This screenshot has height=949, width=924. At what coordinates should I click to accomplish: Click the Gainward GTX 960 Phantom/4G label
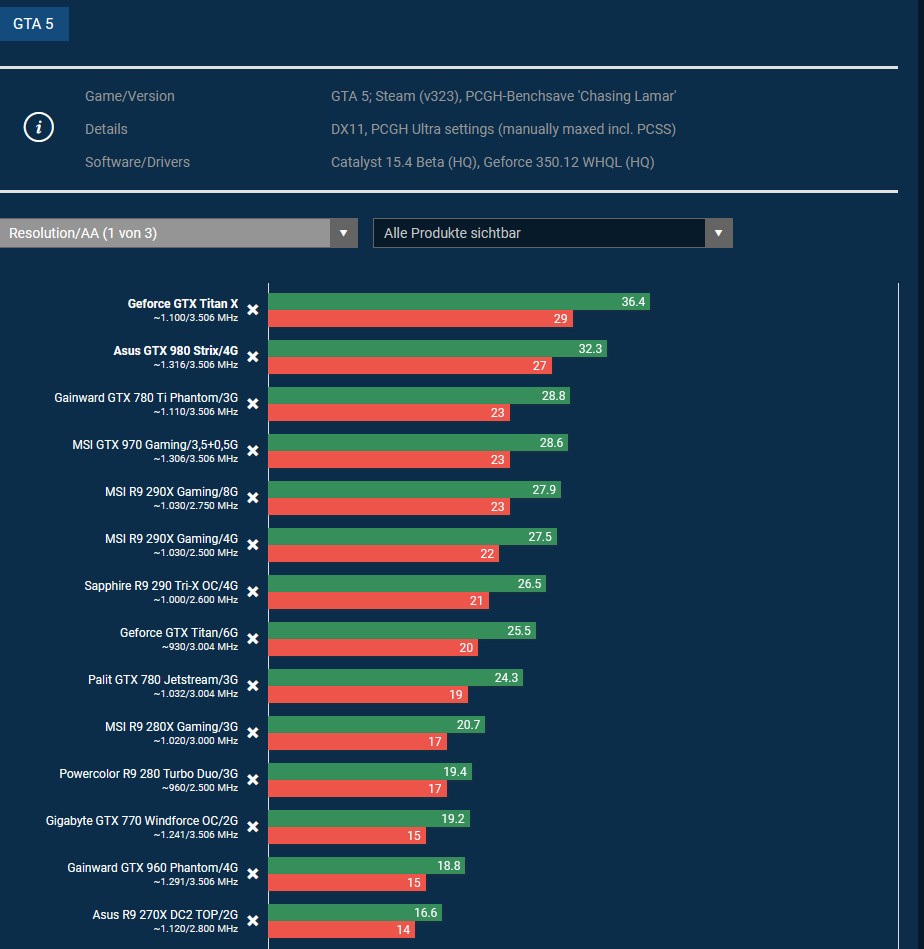pyautogui.click(x=152, y=868)
